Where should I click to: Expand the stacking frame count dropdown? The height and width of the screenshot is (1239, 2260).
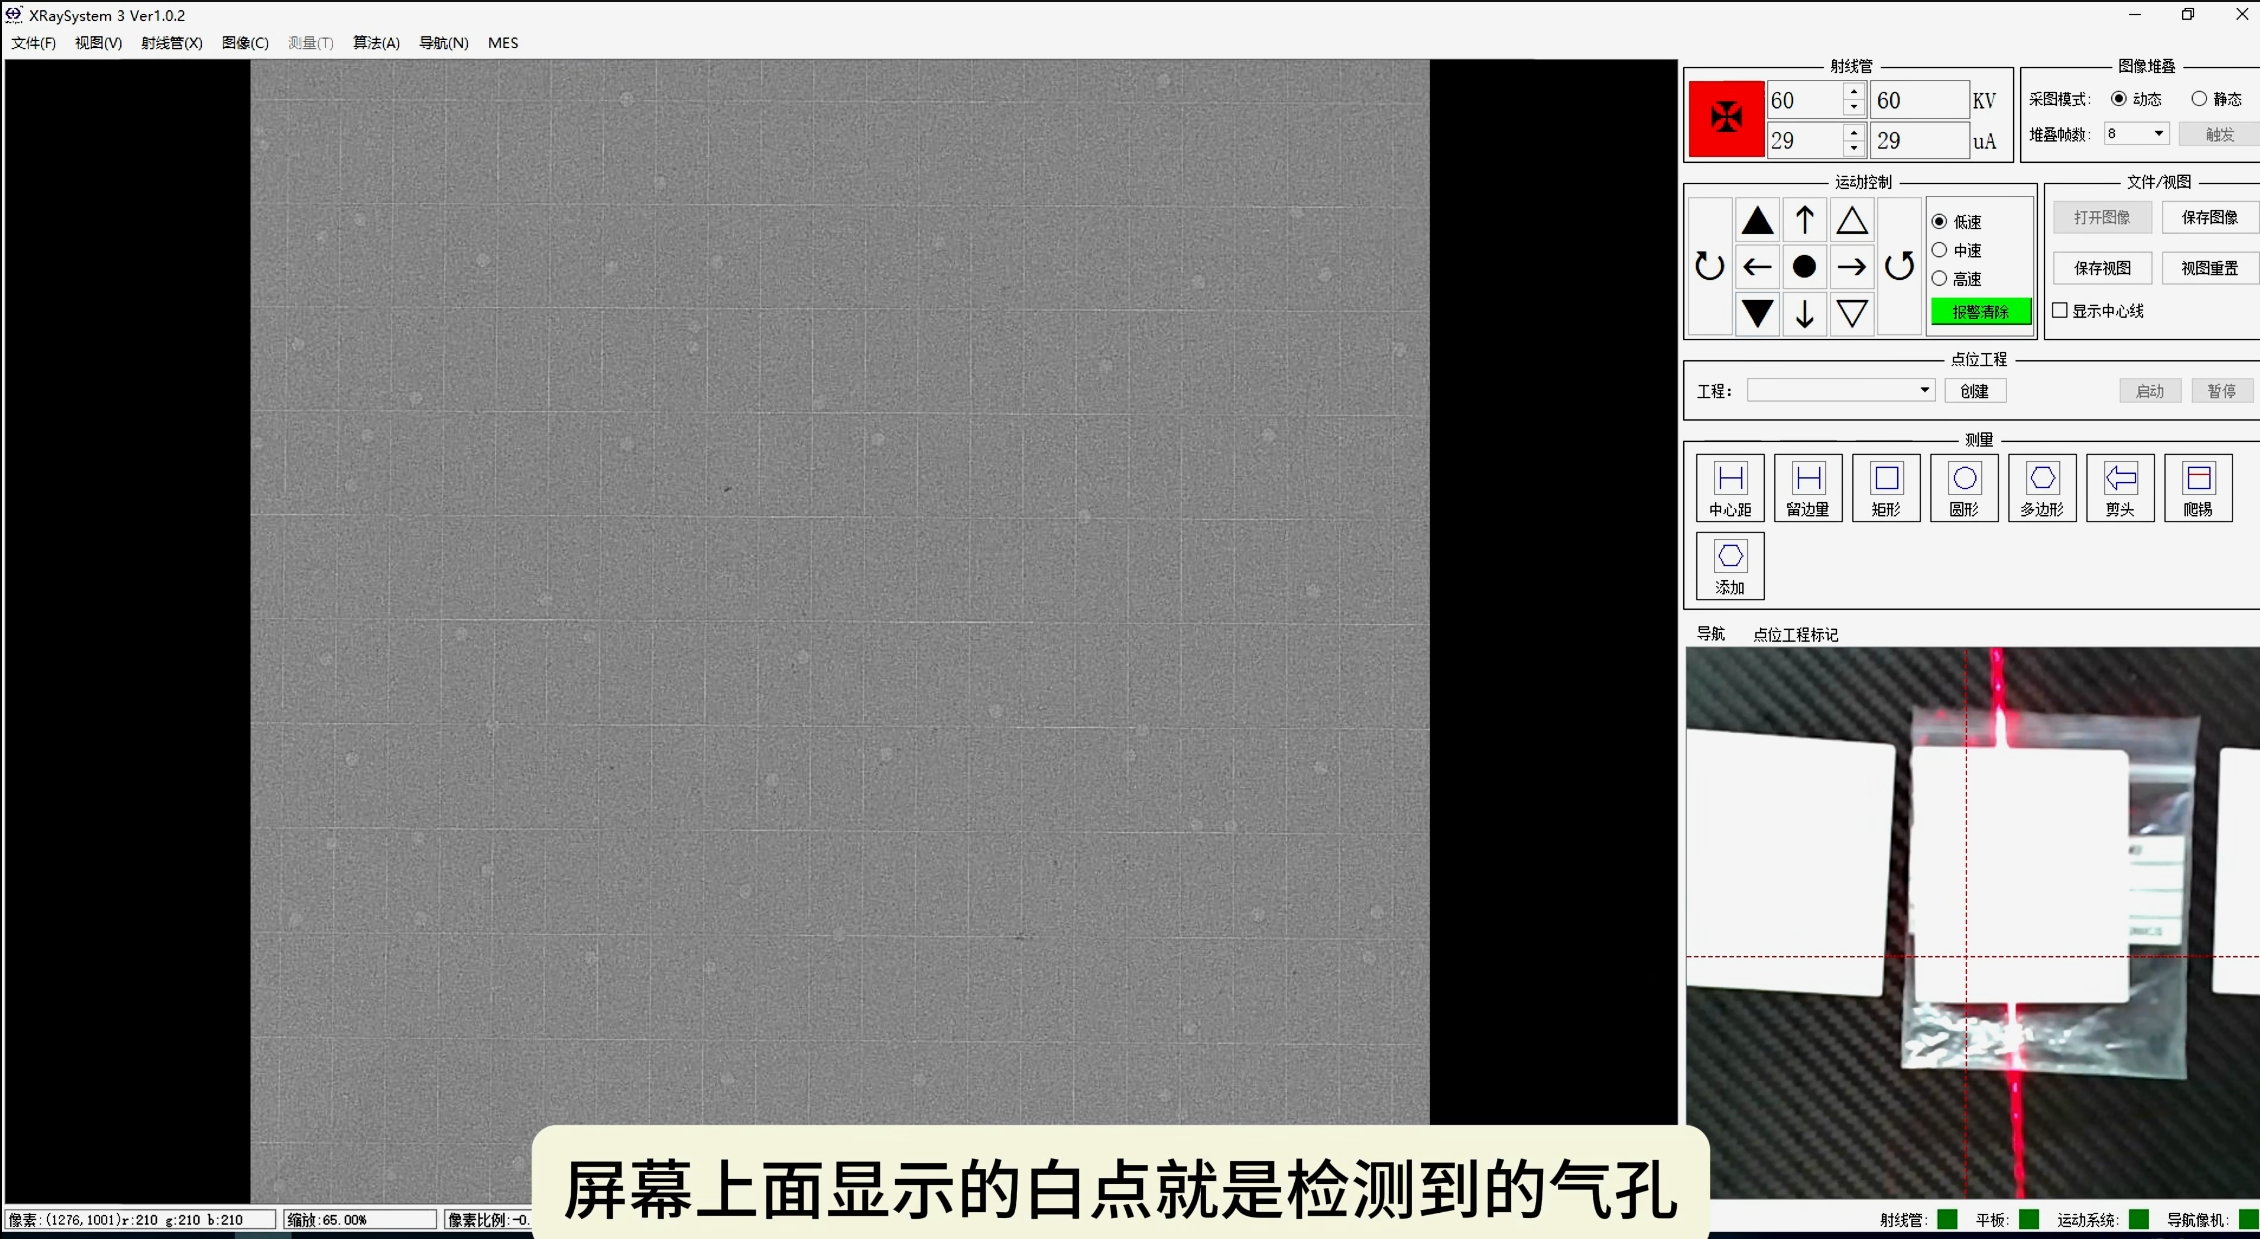(2158, 134)
